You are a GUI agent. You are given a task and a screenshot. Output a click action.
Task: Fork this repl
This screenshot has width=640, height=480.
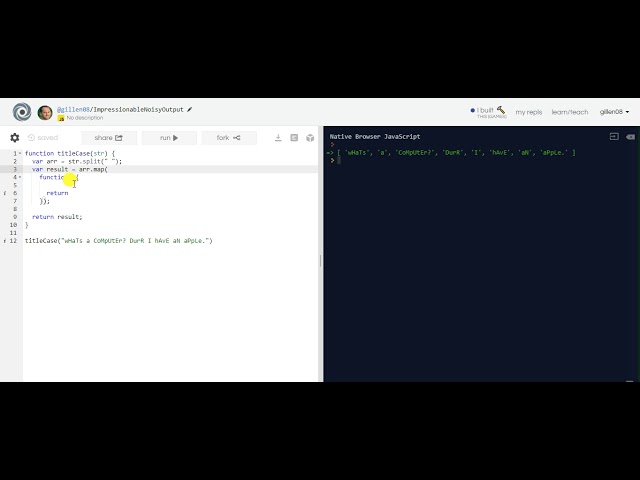coord(229,138)
